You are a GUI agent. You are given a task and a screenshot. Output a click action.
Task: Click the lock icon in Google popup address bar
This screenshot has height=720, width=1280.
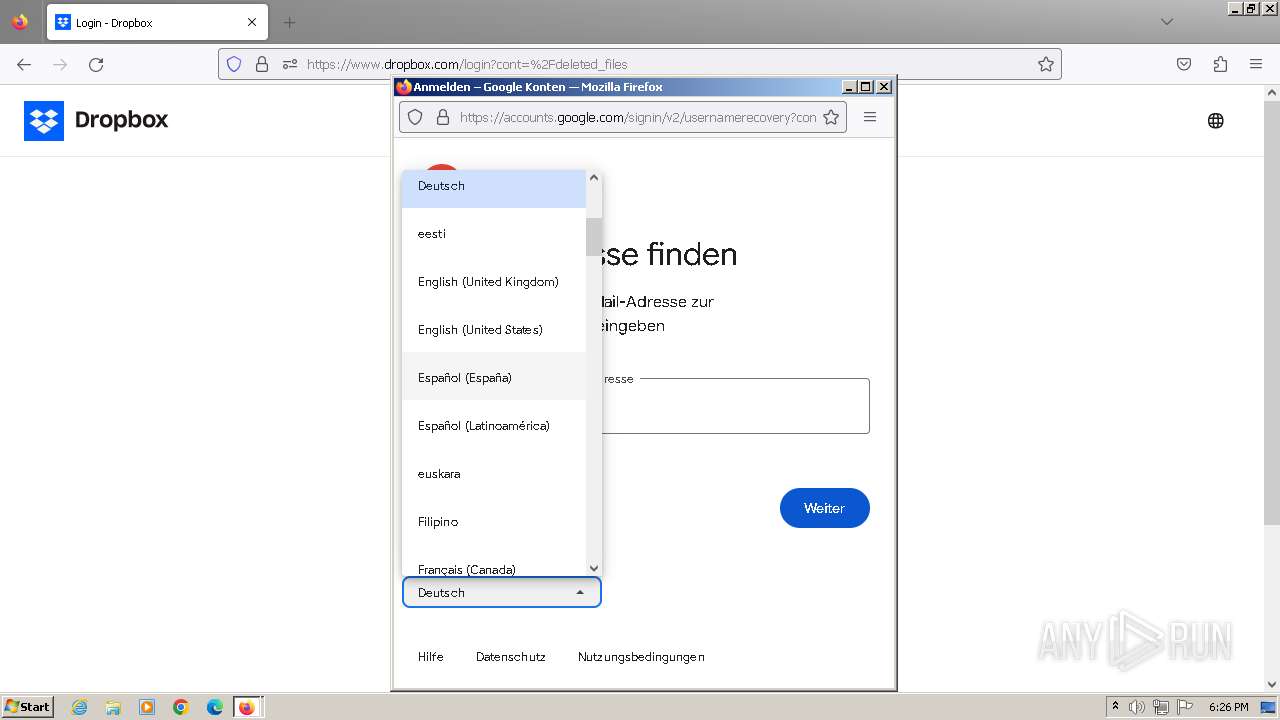click(x=443, y=117)
